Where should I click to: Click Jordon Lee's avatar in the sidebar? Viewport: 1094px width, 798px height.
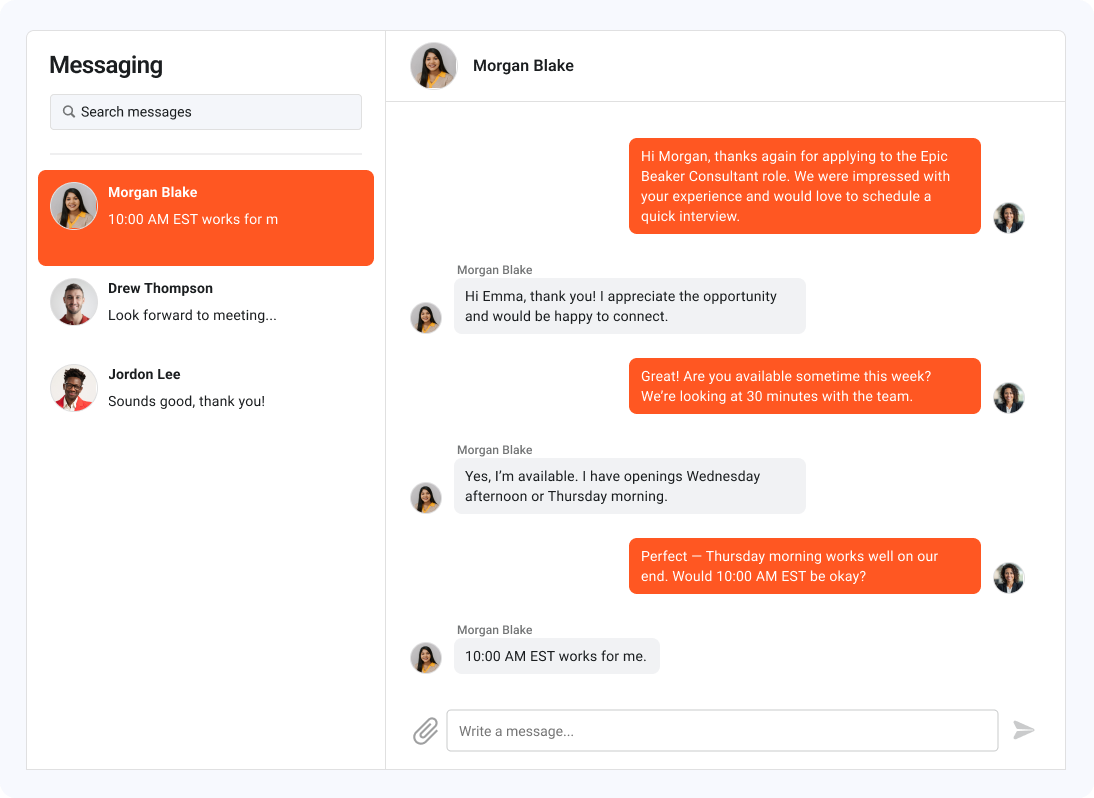[74, 387]
